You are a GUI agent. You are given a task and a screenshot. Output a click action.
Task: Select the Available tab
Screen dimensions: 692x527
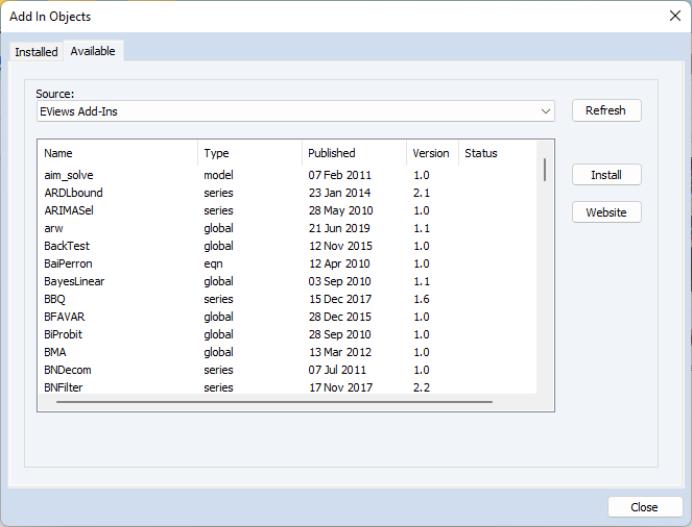point(93,51)
